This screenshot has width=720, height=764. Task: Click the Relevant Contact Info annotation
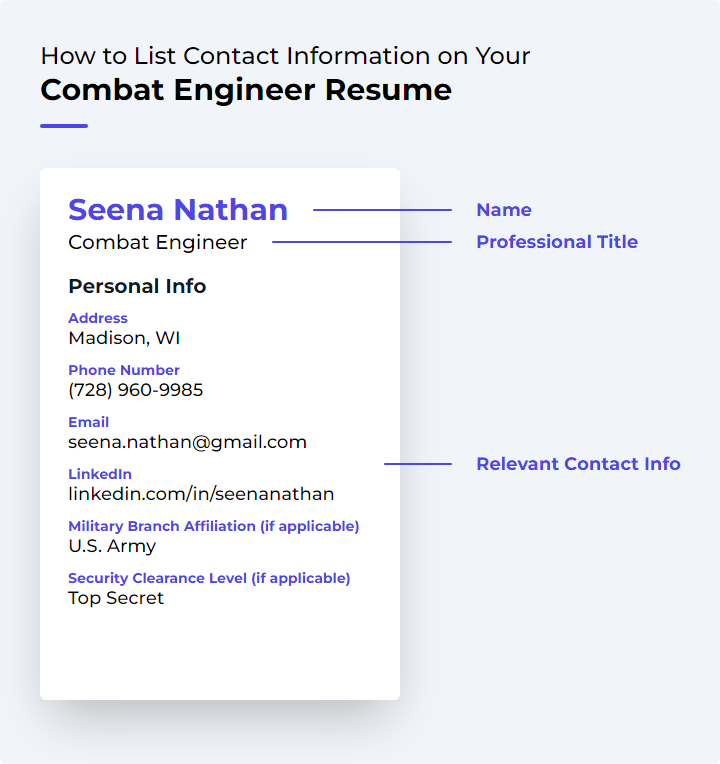[578, 464]
